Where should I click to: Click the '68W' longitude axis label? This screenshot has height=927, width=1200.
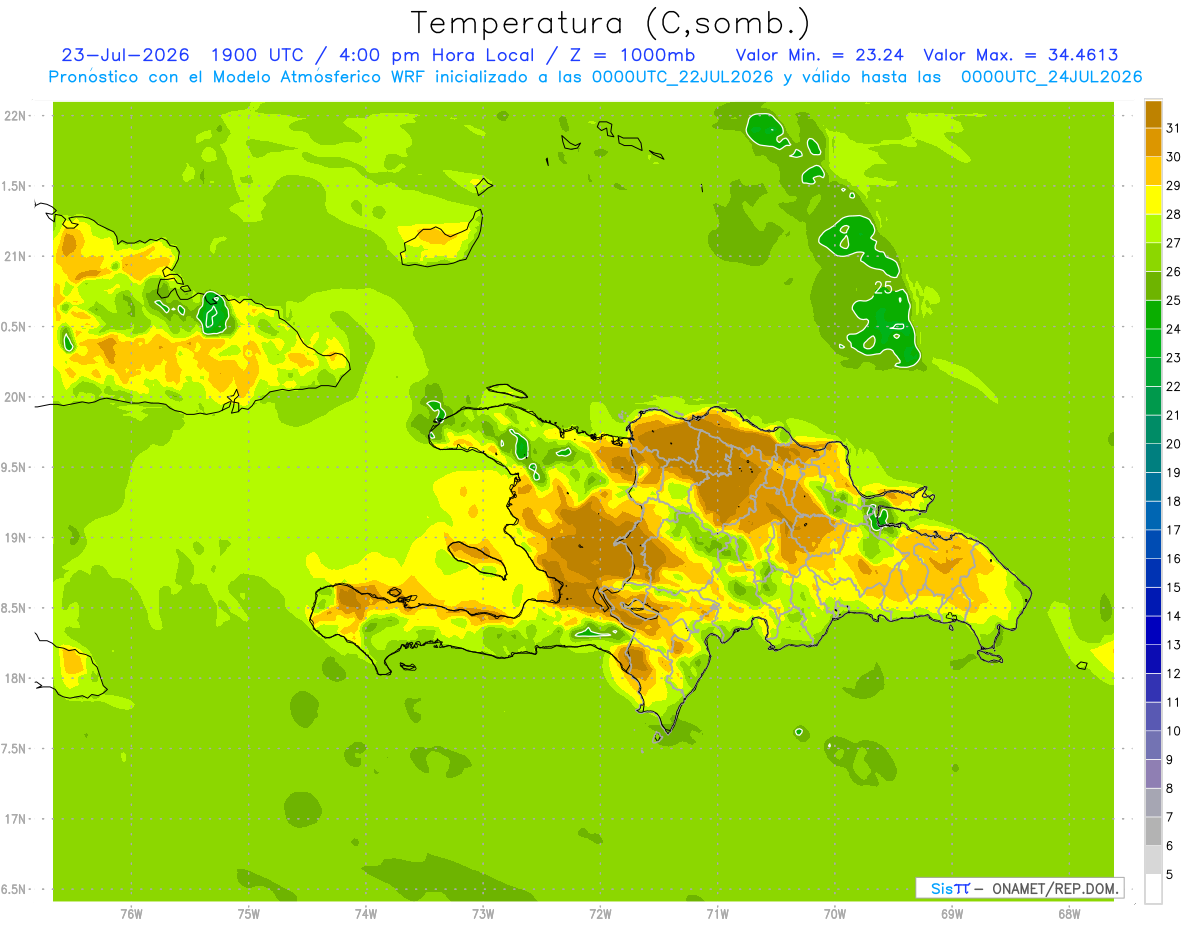pos(1069,914)
